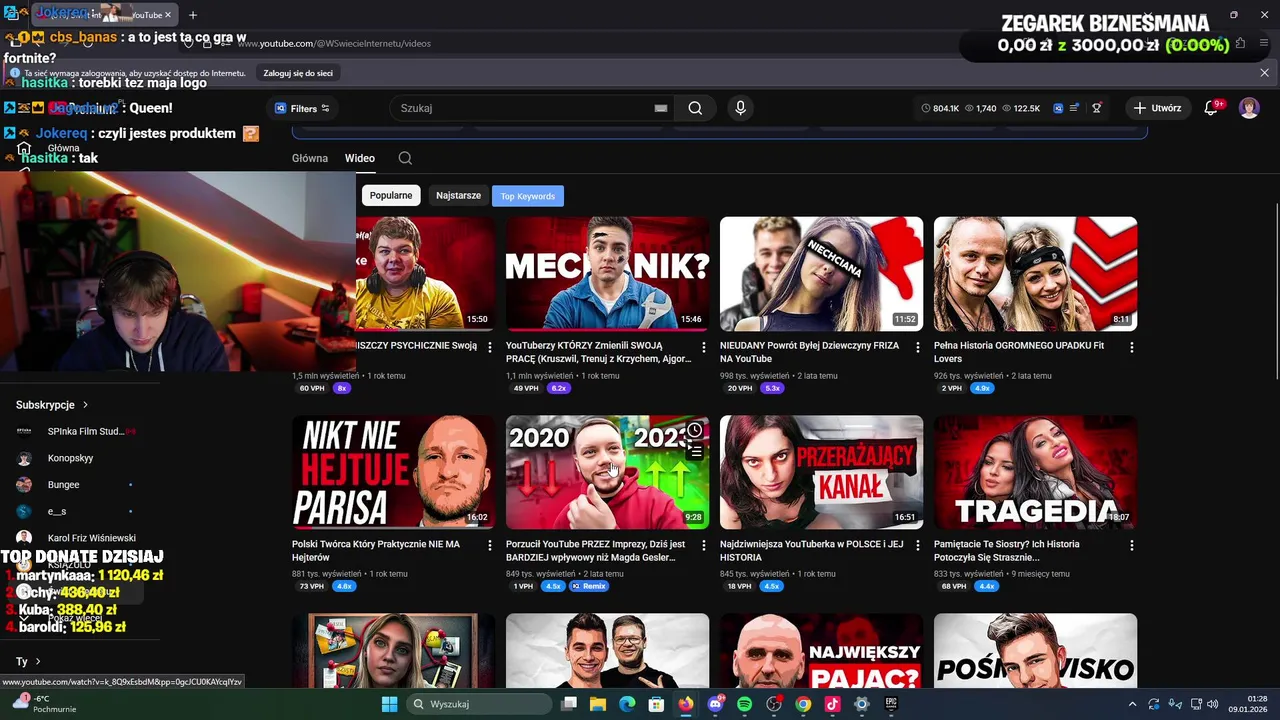
Task: Click the Top Keywords button
Action: (528, 196)
